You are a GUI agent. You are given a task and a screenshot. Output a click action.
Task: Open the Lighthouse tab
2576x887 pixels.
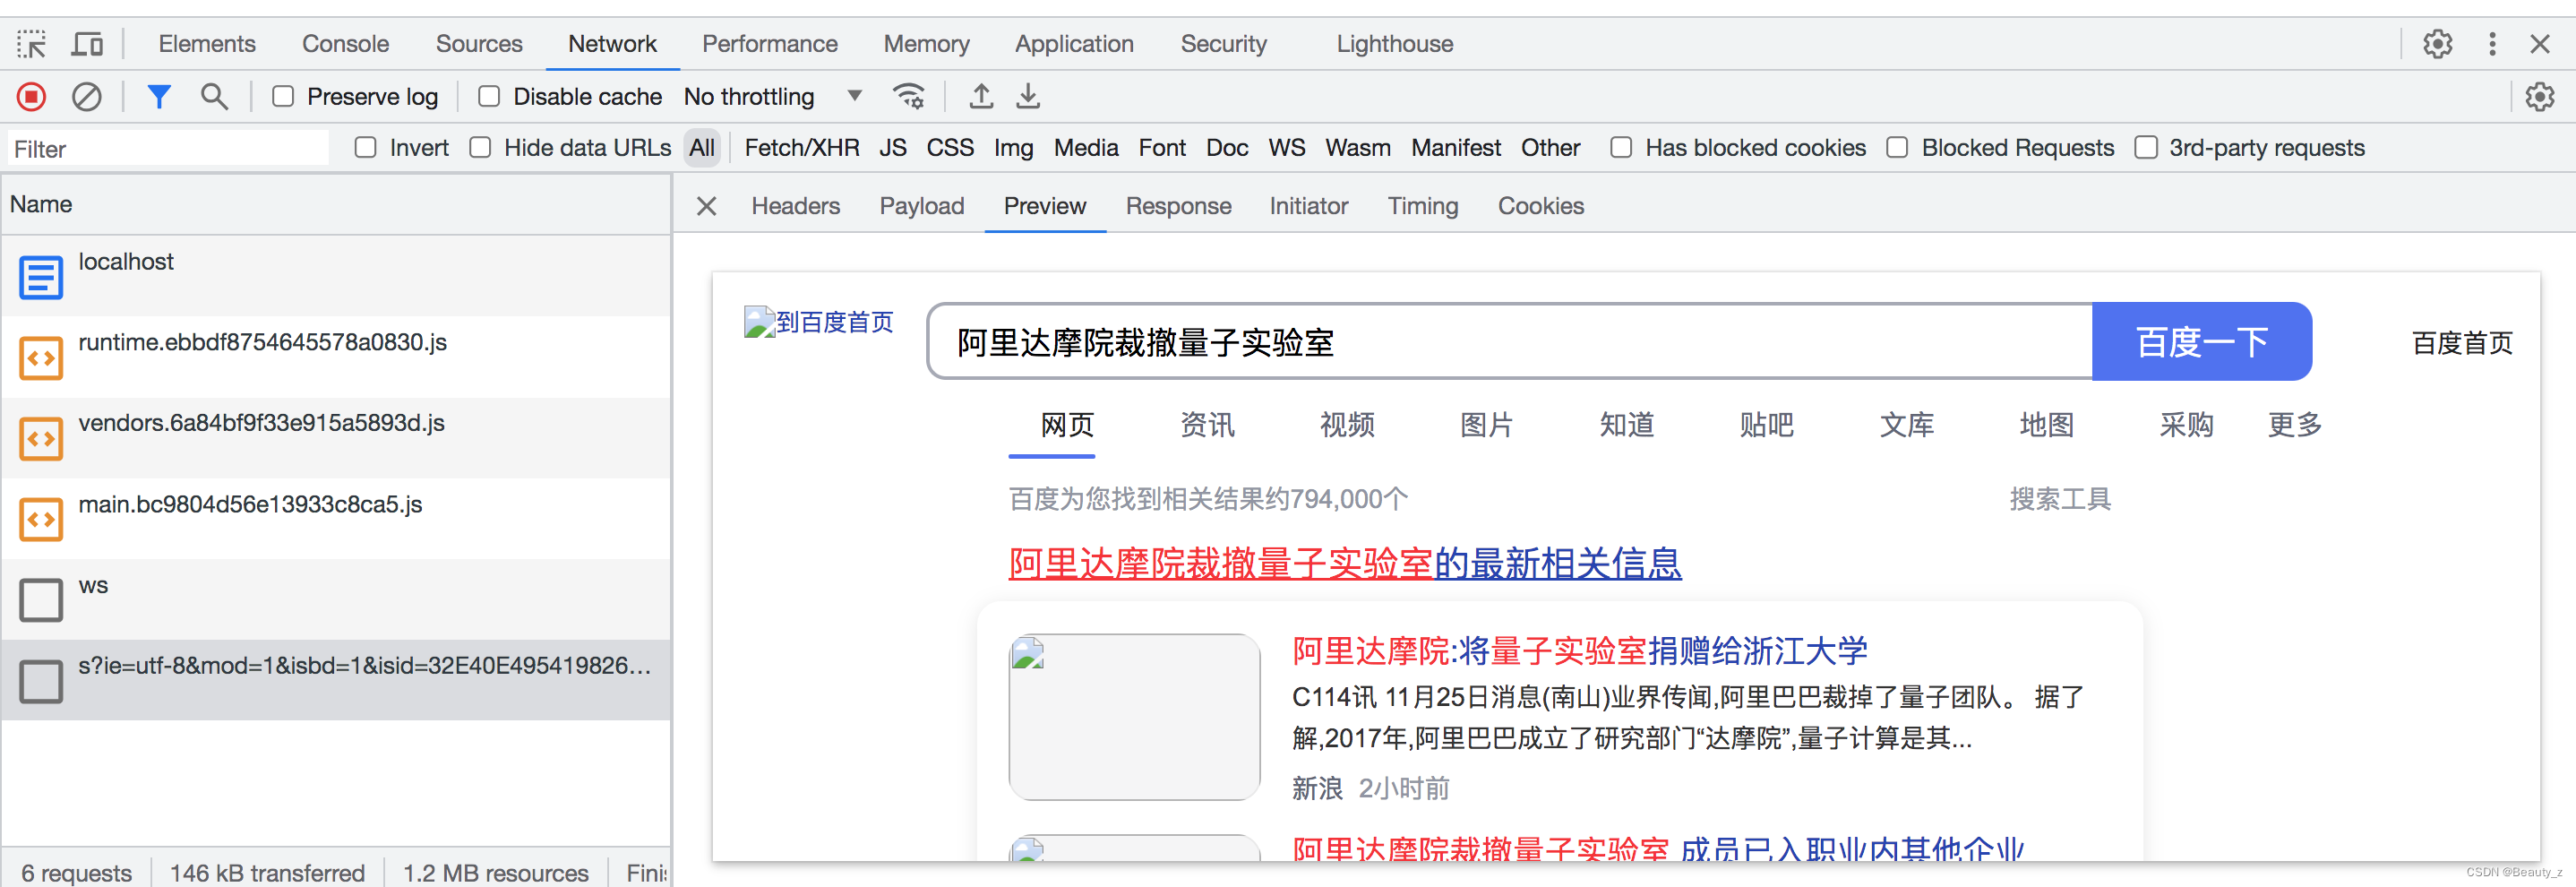(1395, 44)
